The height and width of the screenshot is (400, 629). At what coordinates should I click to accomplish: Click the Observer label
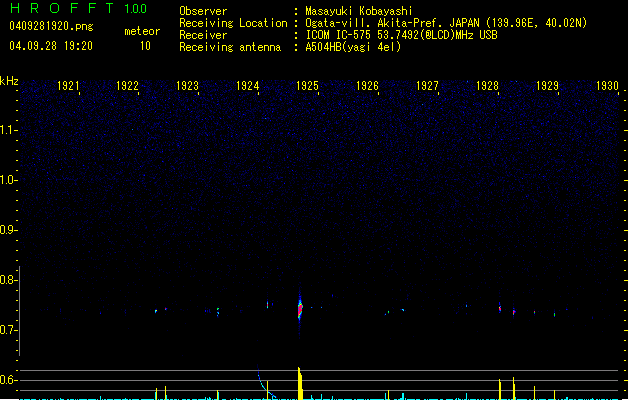click(x=203, y=11)
